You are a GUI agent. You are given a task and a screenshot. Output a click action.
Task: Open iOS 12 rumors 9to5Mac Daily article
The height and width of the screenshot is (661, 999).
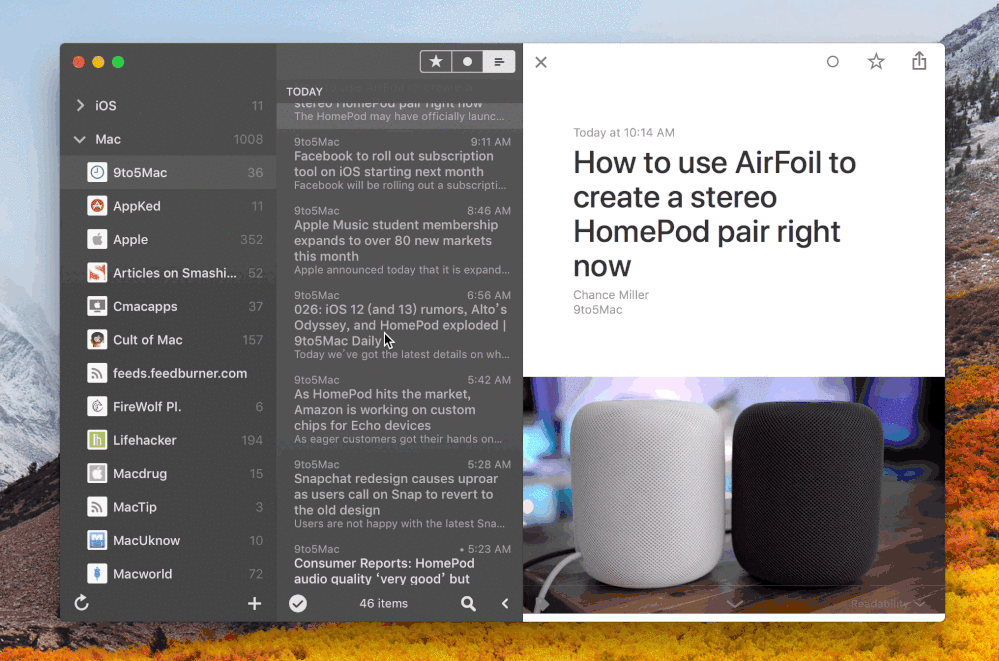coord(400,325)
